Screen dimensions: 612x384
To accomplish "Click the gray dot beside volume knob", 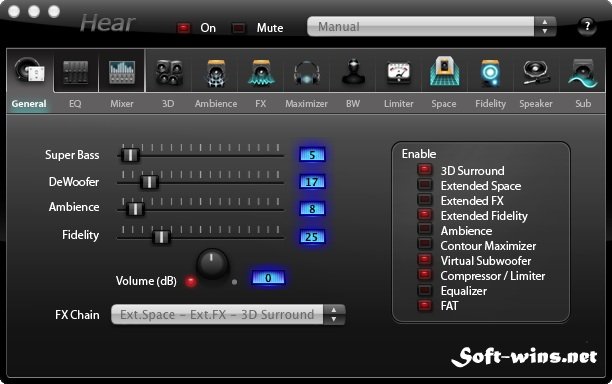I will (x=234, y=282).
